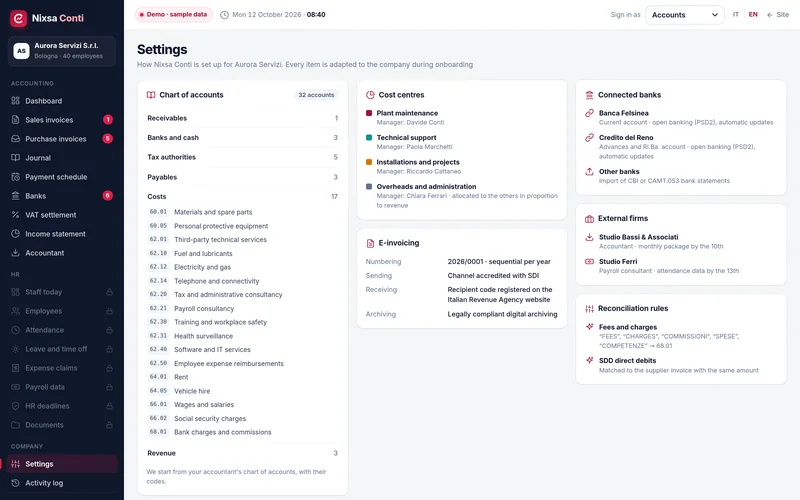
Task: Click the Reconciliation rules sliders icon
Action: coord(589,308)
